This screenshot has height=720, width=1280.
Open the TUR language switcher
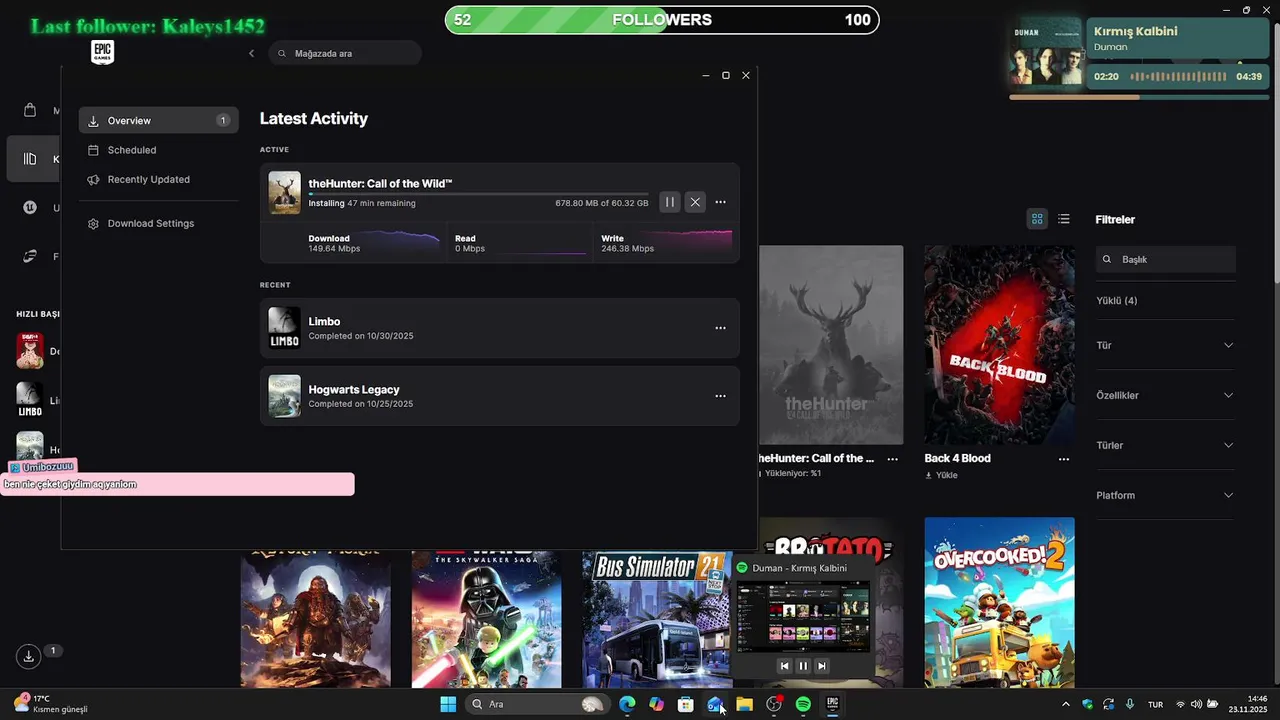(x=1155, y=704)
